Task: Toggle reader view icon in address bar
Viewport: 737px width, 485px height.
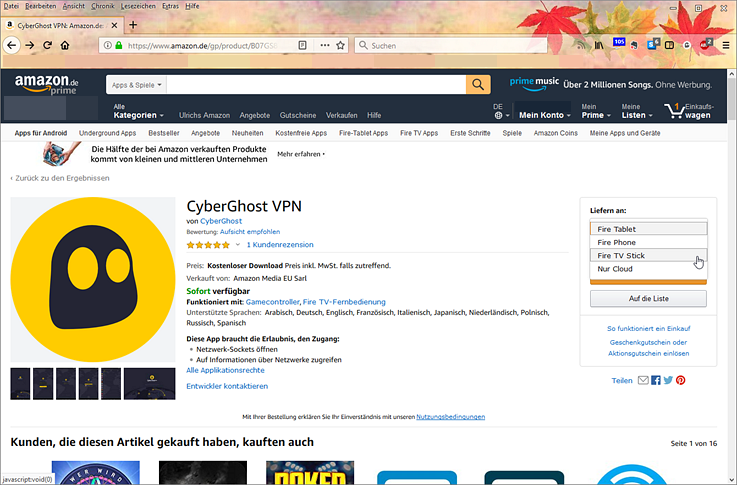Action: click(x=303, y=46)
